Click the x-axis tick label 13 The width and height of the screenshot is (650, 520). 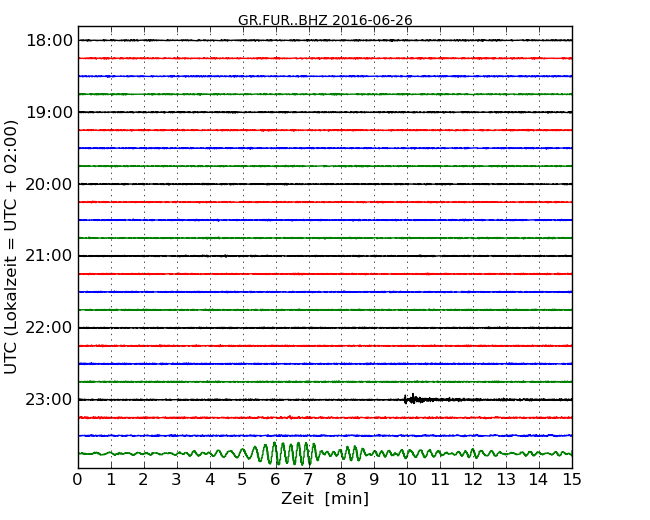pos(506,480)
